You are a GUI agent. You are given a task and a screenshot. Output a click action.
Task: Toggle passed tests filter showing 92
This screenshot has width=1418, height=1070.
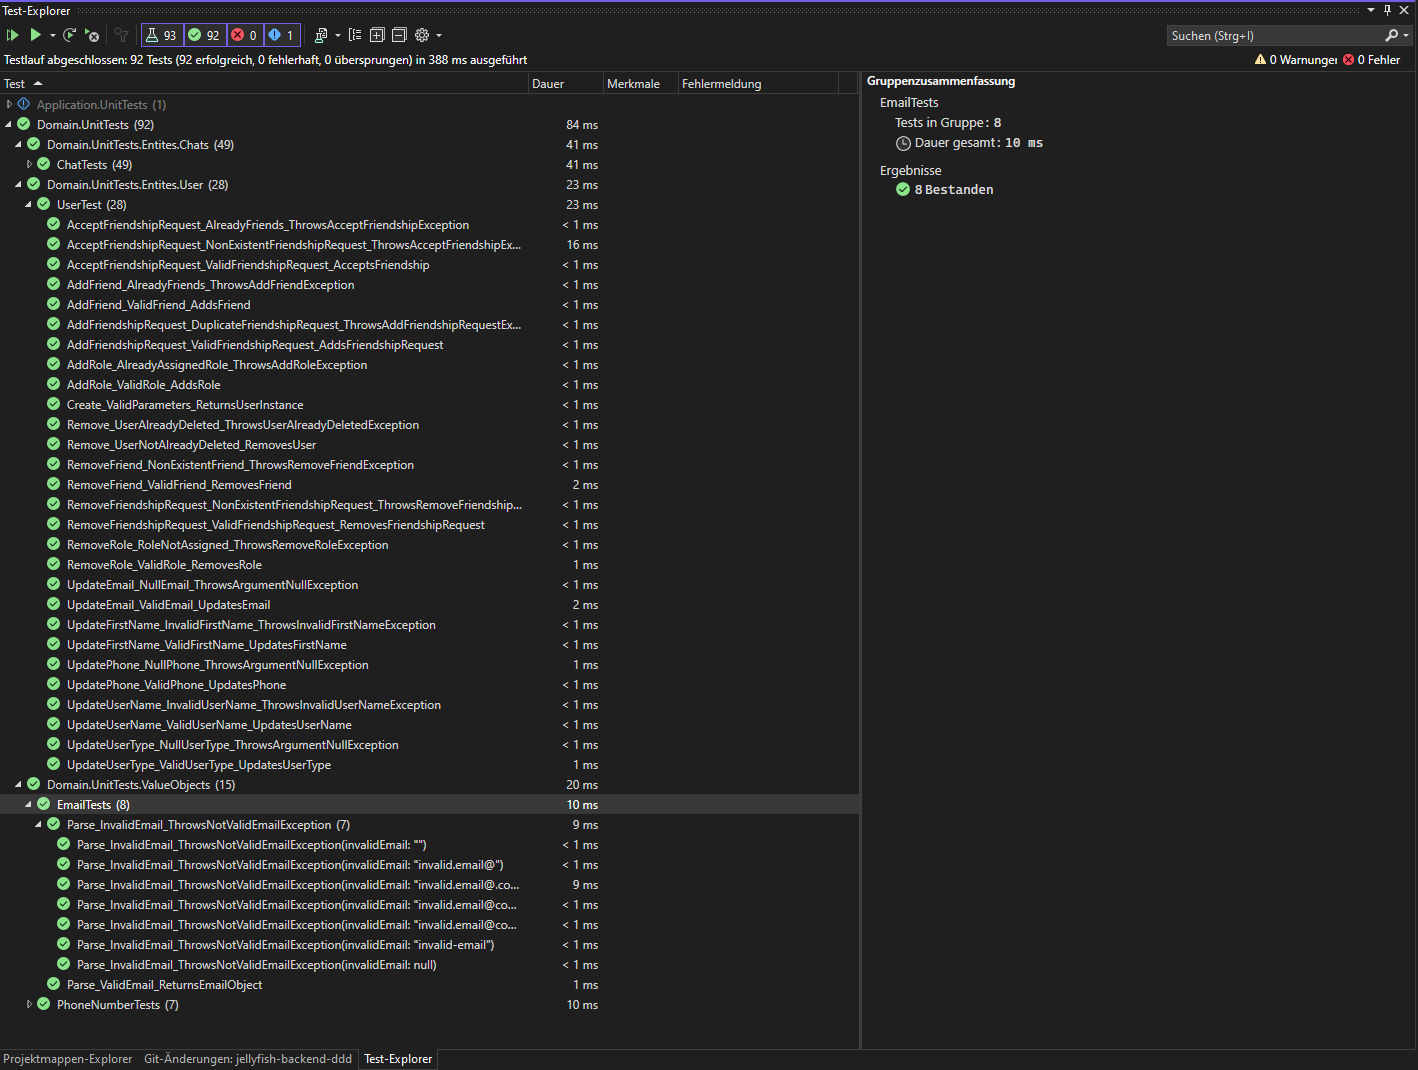click(204, 35)
